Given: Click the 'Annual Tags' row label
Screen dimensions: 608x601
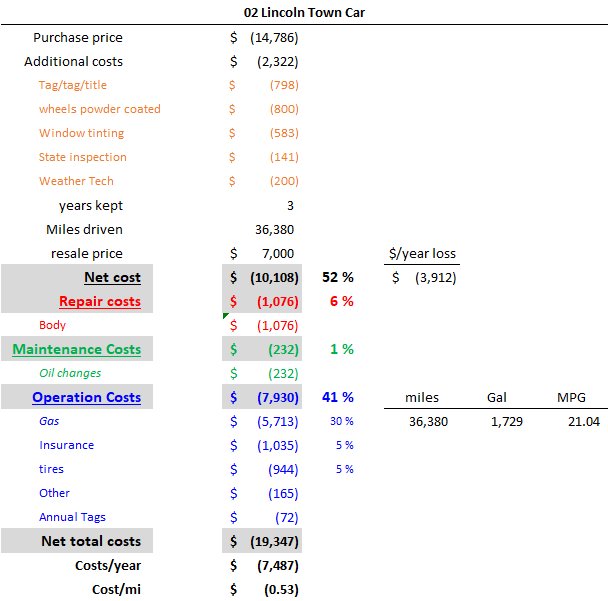Looking at the screenshot, I should click(72, 517).
